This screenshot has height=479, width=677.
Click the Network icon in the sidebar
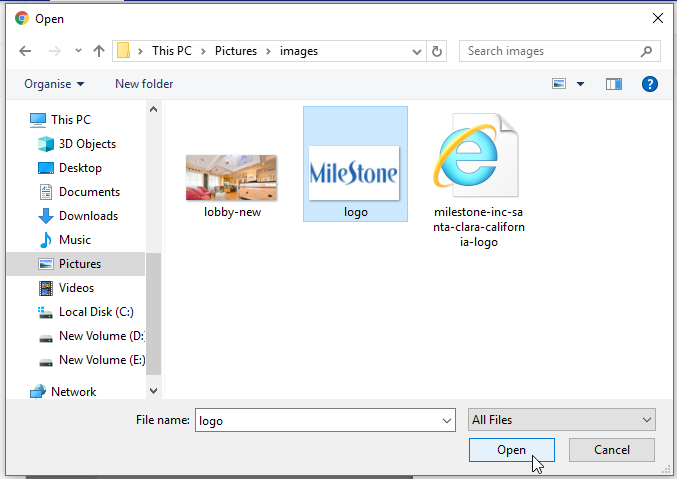point(38,391)
